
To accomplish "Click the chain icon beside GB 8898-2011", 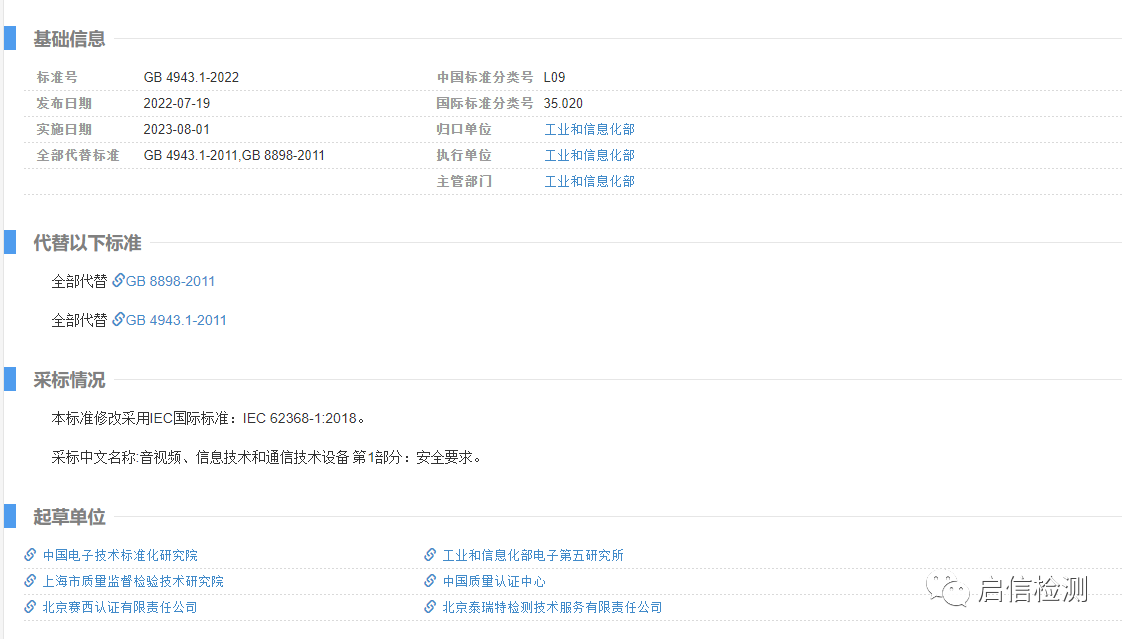I will point(118,281).
